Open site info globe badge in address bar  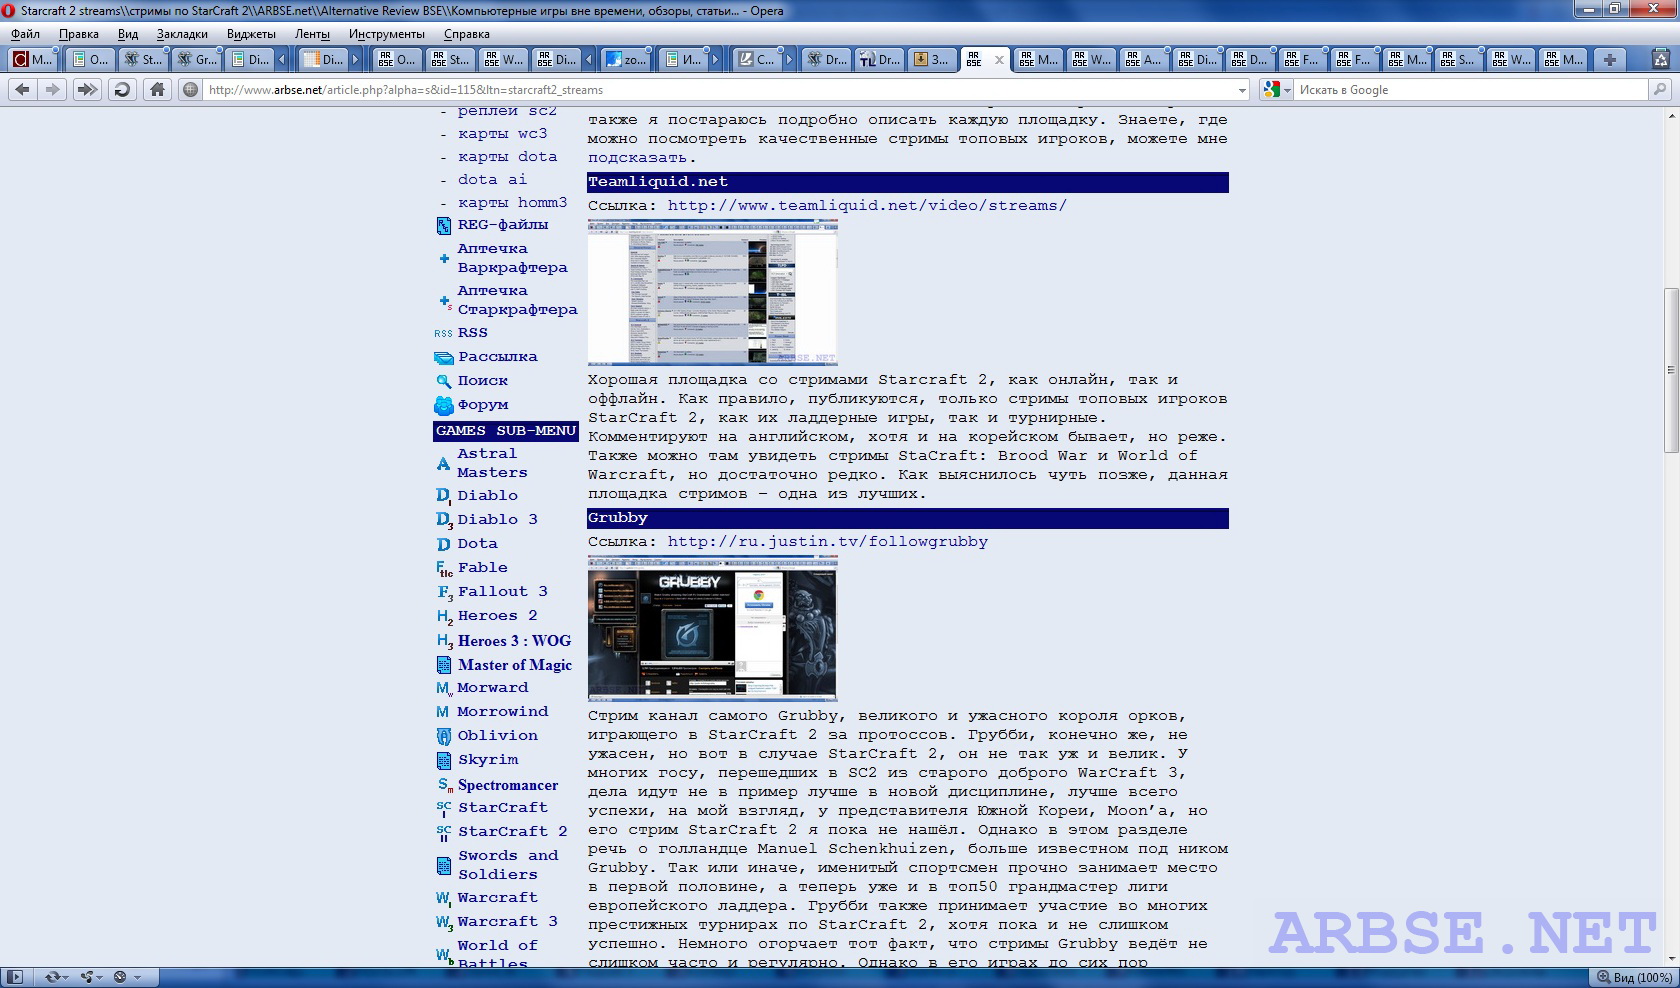click(x=190, y=90)
